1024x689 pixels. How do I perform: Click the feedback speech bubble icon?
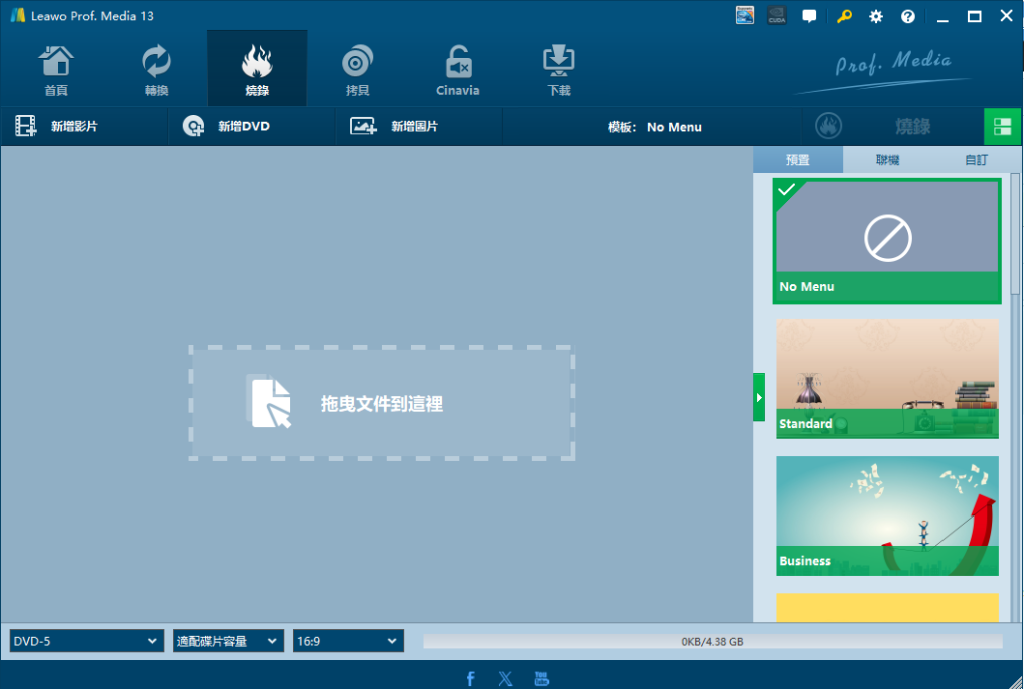[809, 16]
